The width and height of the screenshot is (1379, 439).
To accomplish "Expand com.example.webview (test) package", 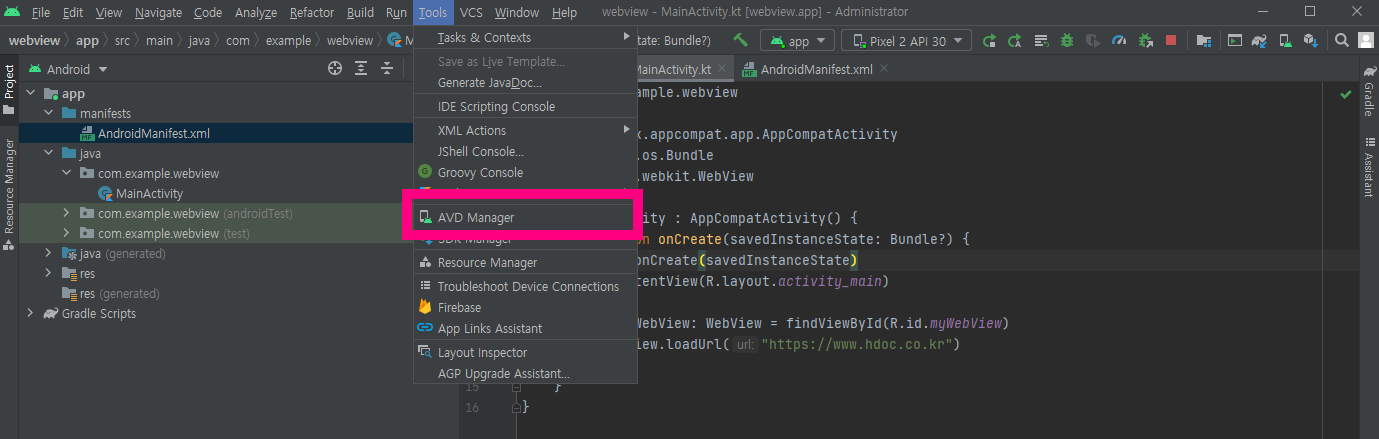I will point(67,233).
